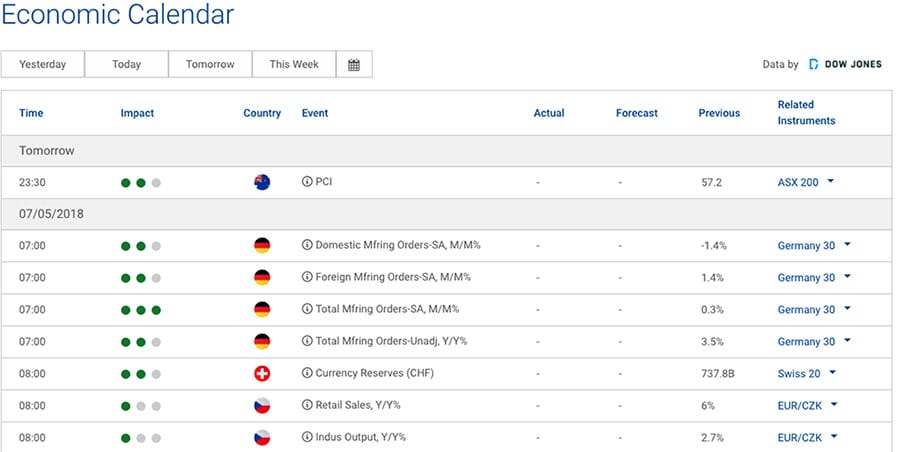Screen dimensions: 900x452
Task: Click the info icon beside PCI
Action: click(x=307, y=183)
